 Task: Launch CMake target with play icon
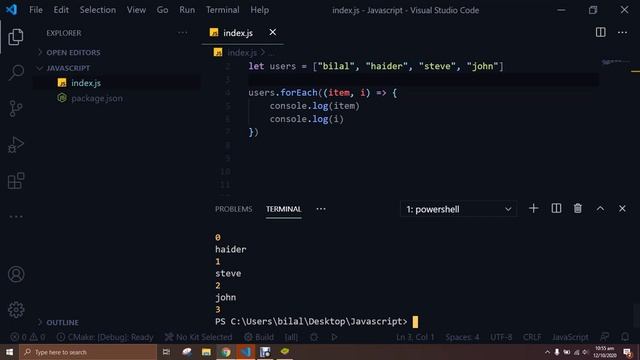point(334,337)
